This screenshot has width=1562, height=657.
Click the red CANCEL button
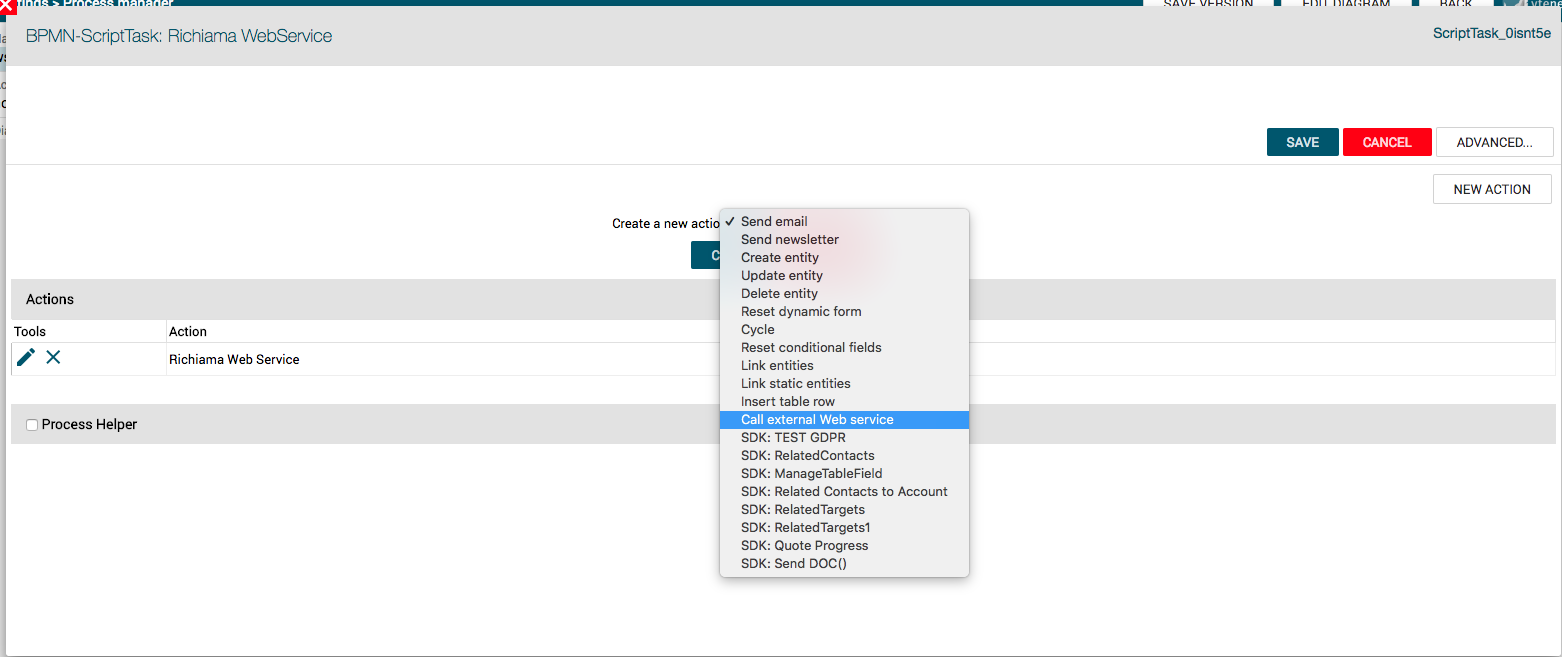click(x=1387, y=142)
